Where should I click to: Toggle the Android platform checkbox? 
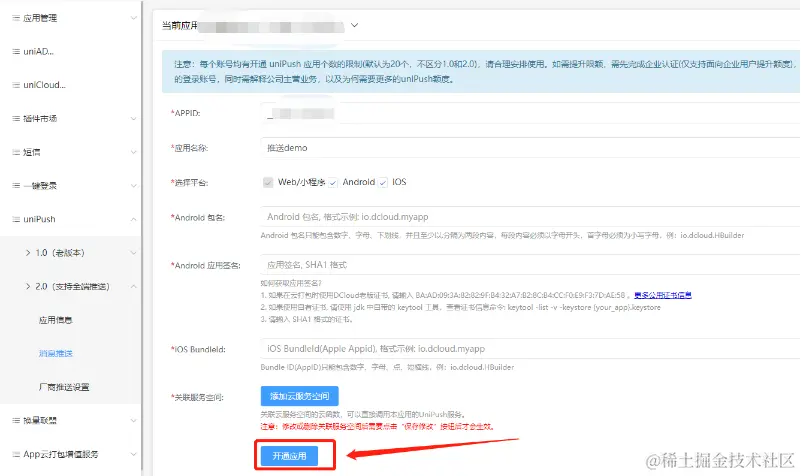[x=333, y=182]
